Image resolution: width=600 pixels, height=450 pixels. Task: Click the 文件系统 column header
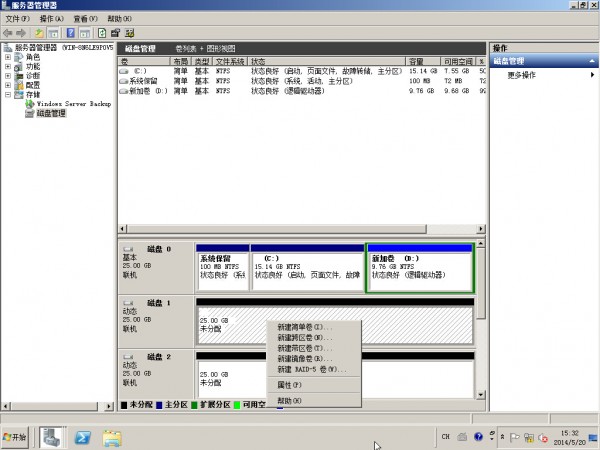coord(230,61)
